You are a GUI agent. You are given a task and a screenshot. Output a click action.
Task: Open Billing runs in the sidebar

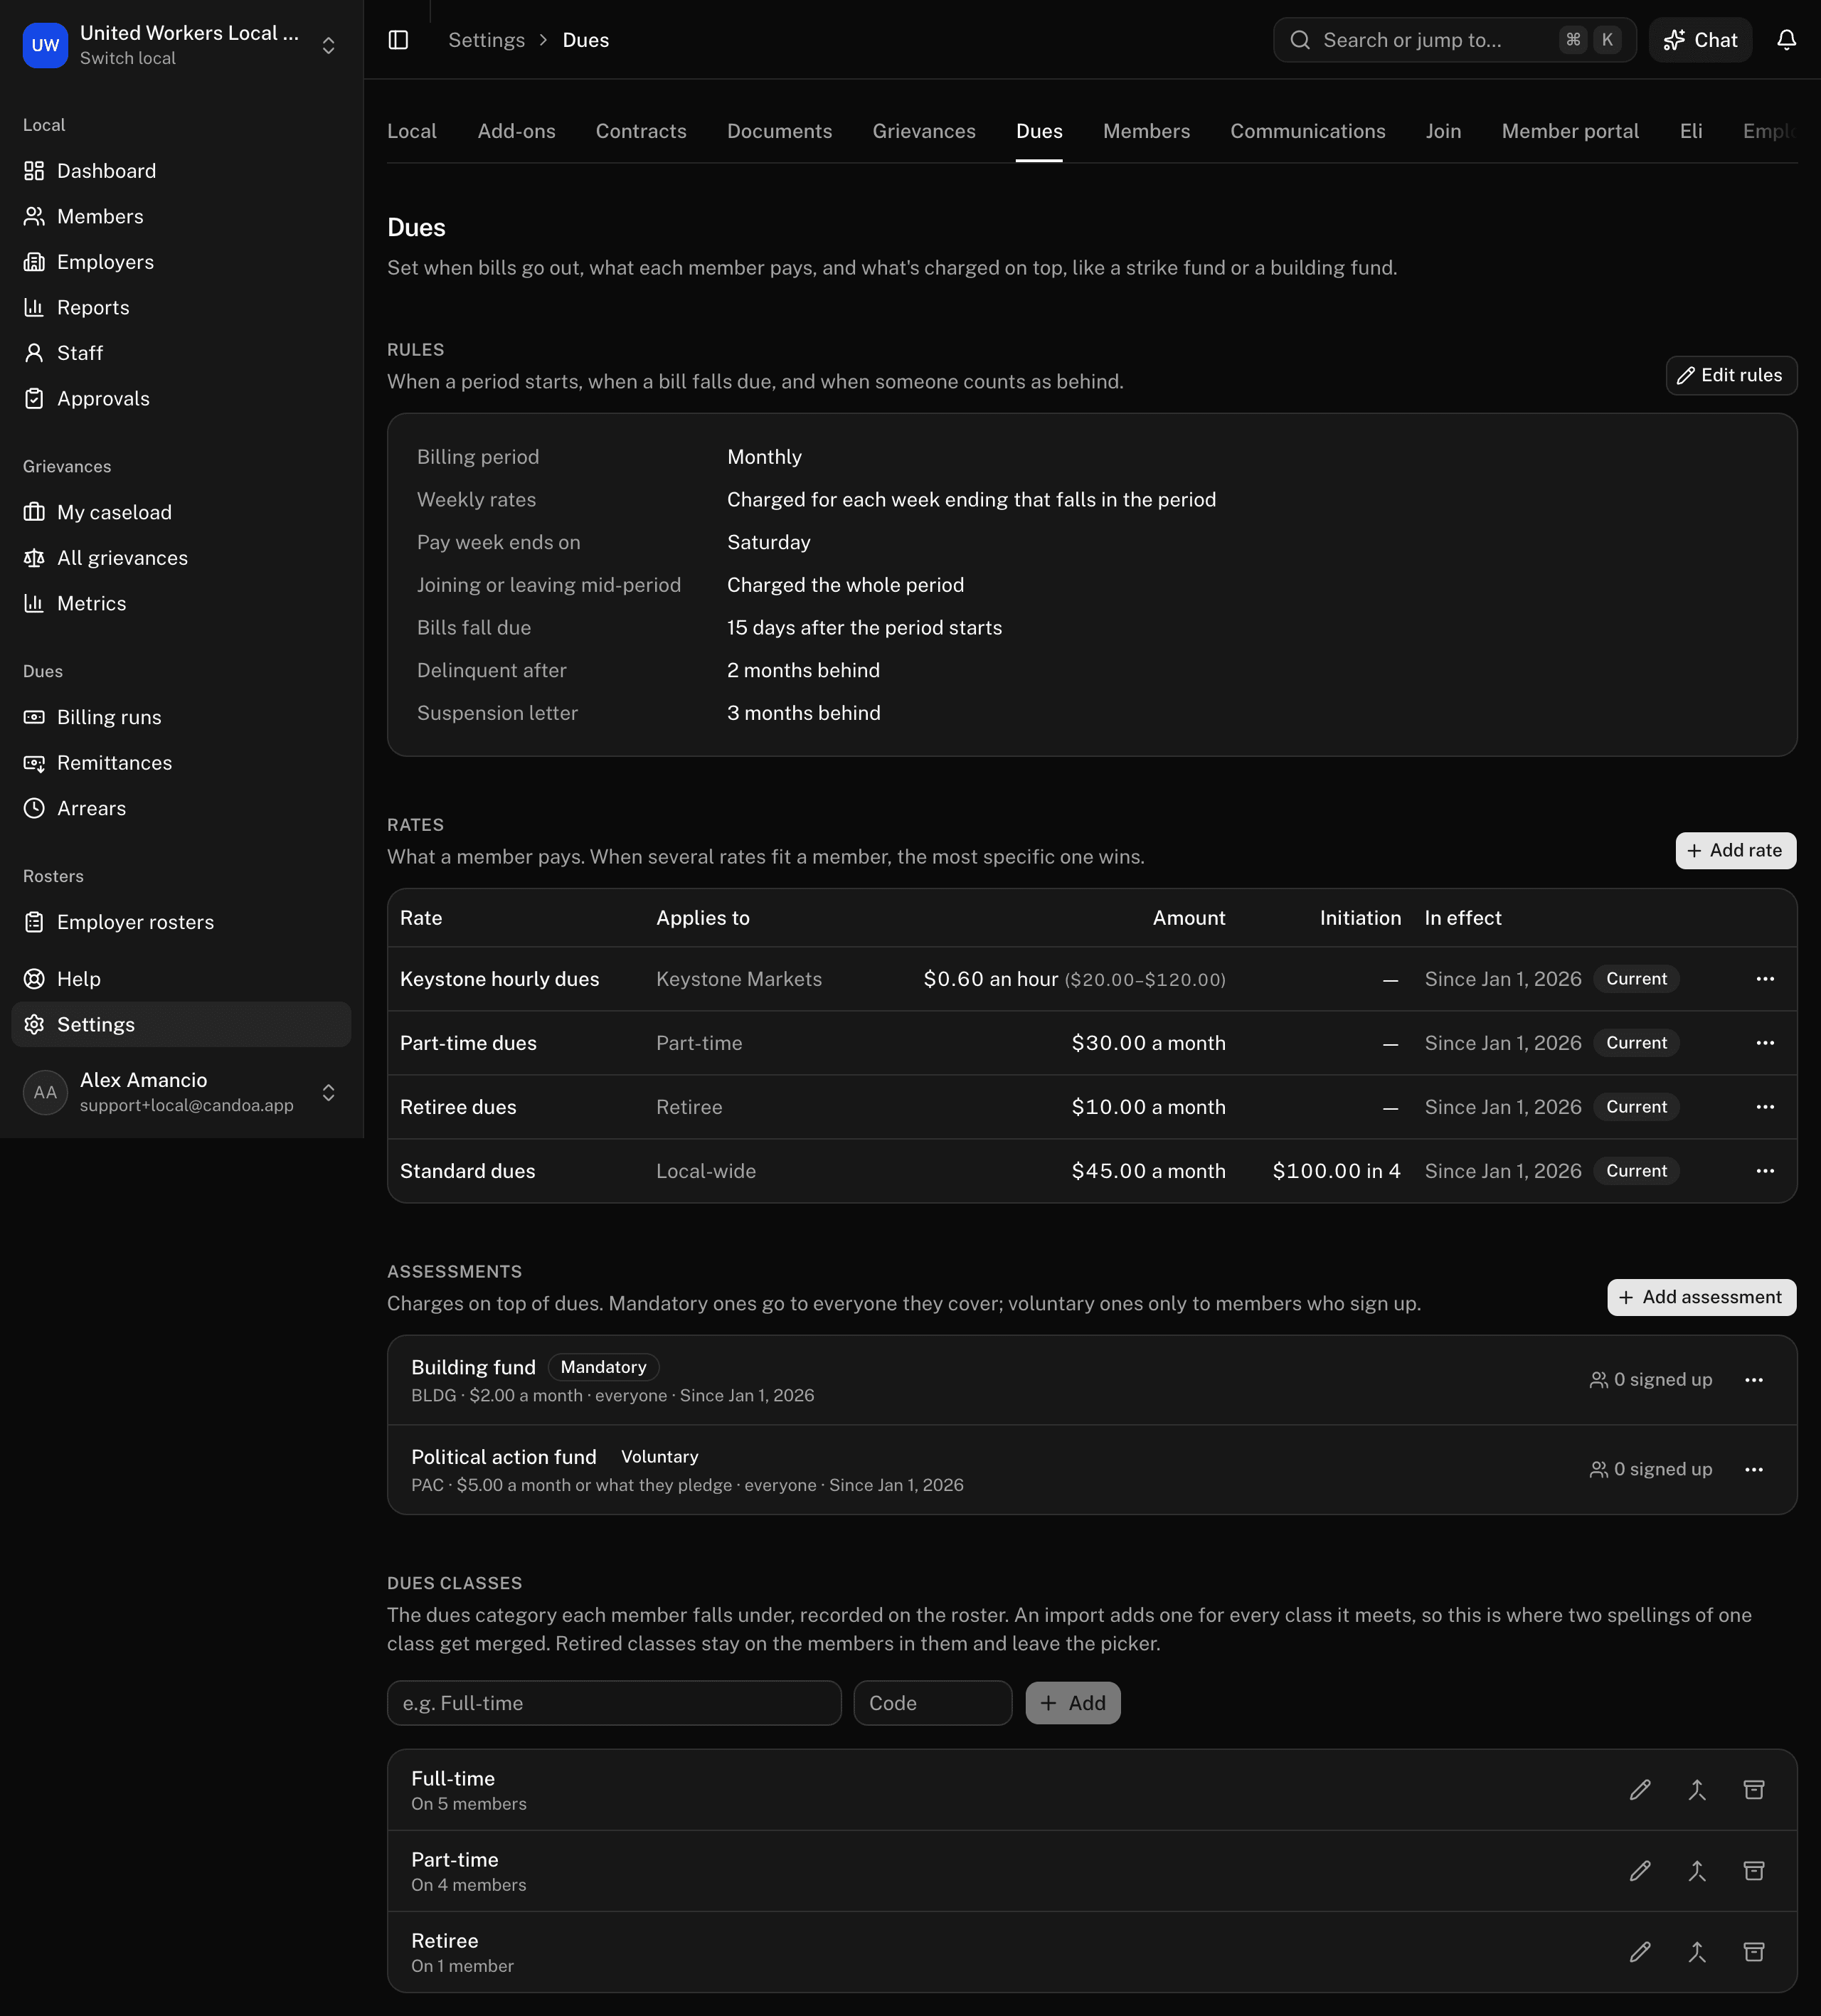coord(181,717)
